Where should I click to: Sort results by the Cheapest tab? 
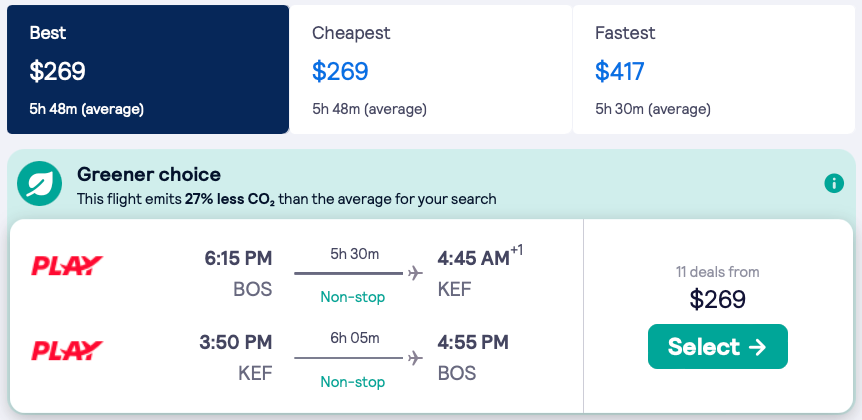pyautogui.click(x=430, y=70)
